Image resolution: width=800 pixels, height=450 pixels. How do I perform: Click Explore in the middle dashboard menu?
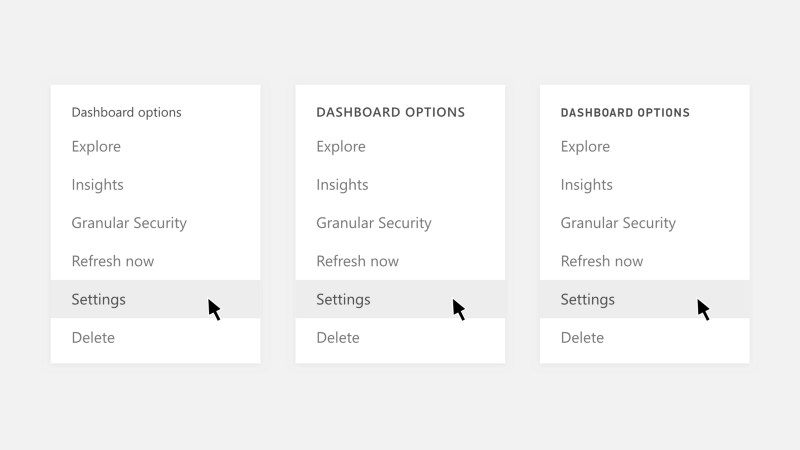coord(341,147)
